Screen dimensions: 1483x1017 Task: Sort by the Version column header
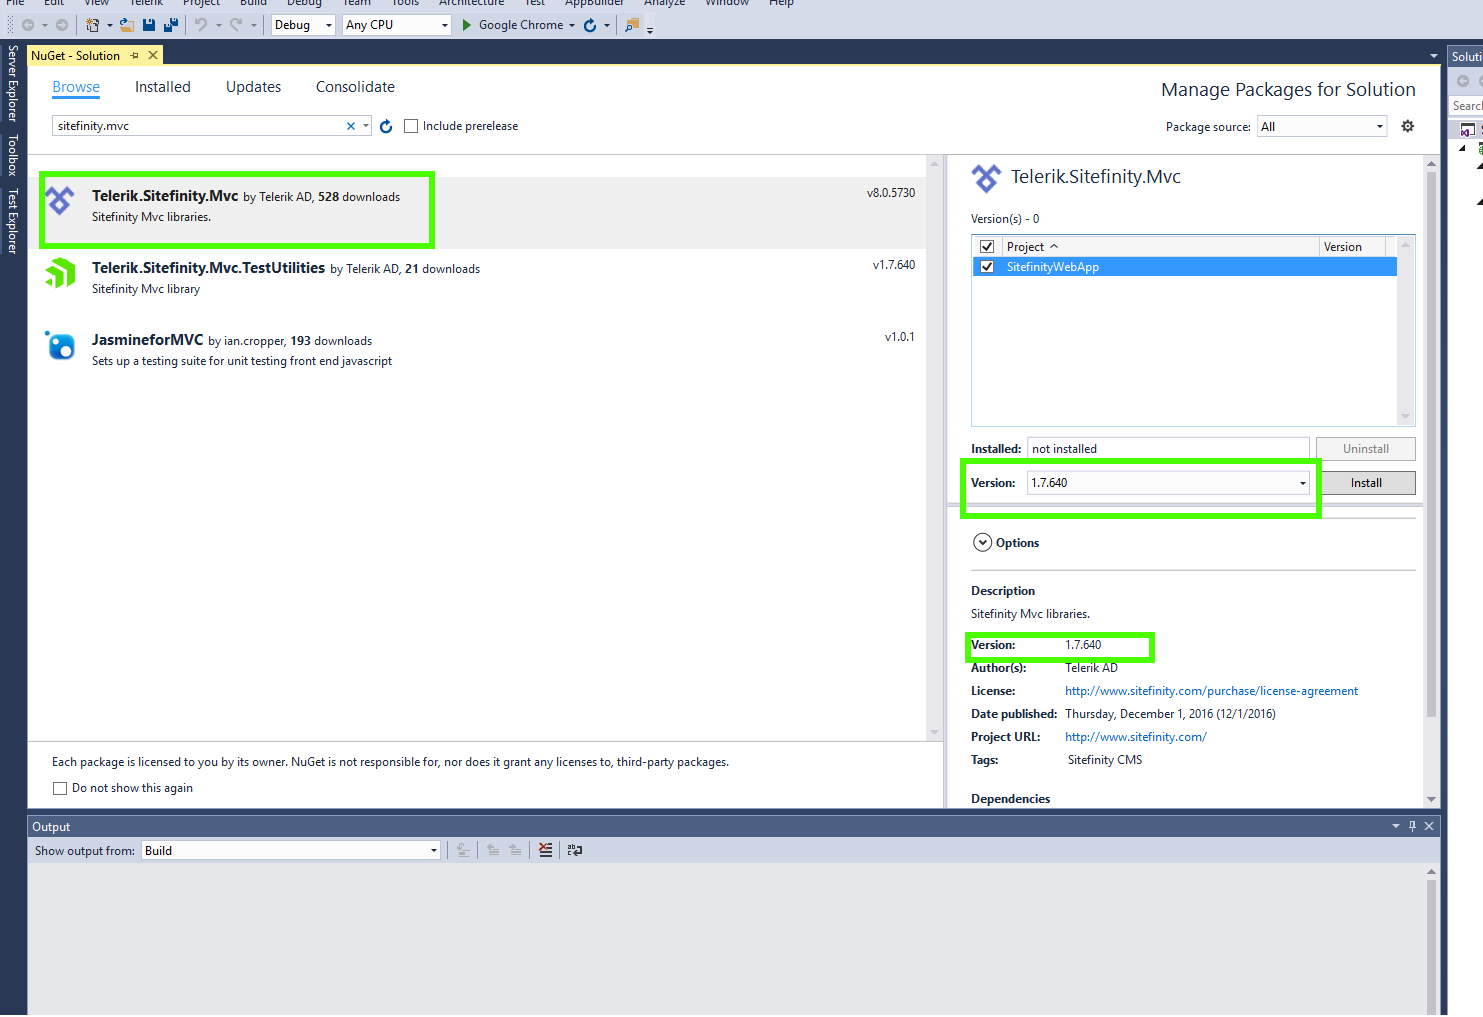pyautogui.click(x=1353, y=246)
